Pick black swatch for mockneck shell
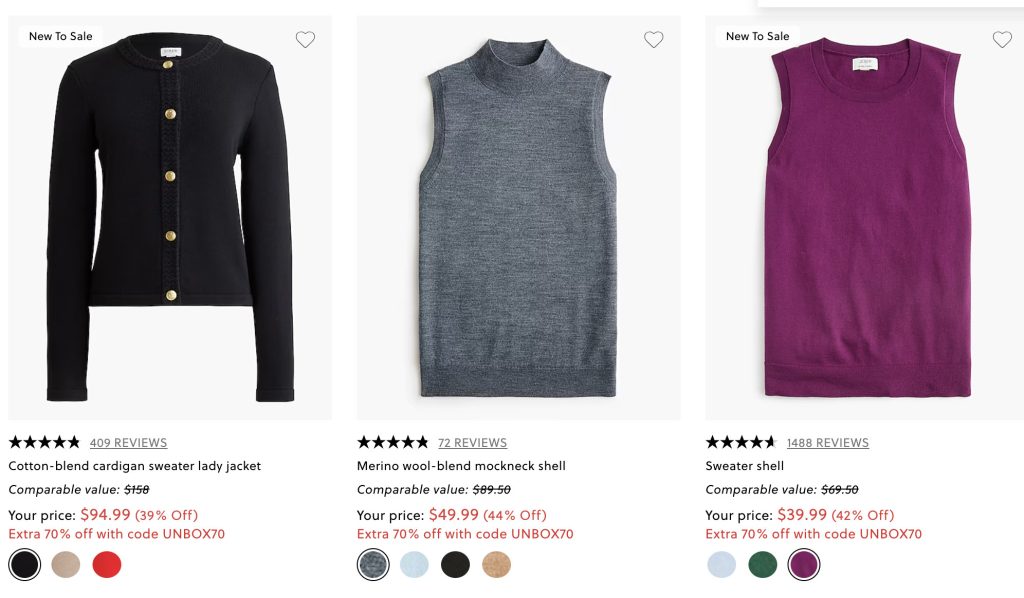 click(455, 565)
